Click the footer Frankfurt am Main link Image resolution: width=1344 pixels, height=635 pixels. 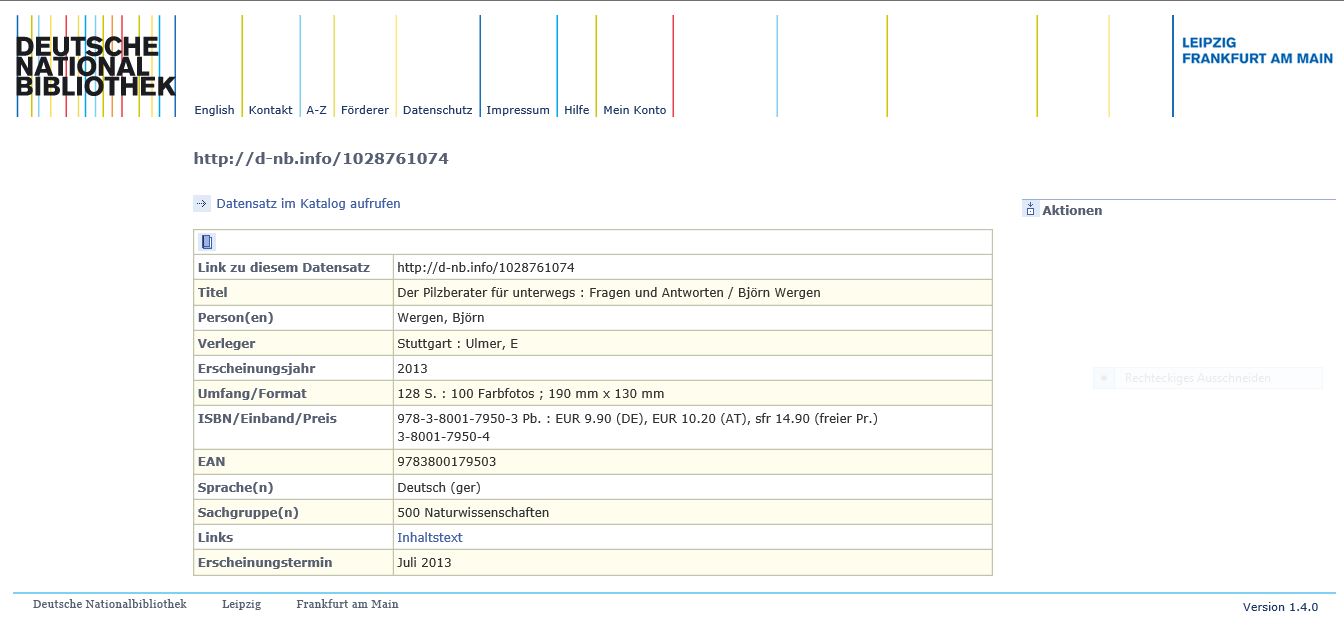point(347,604)
